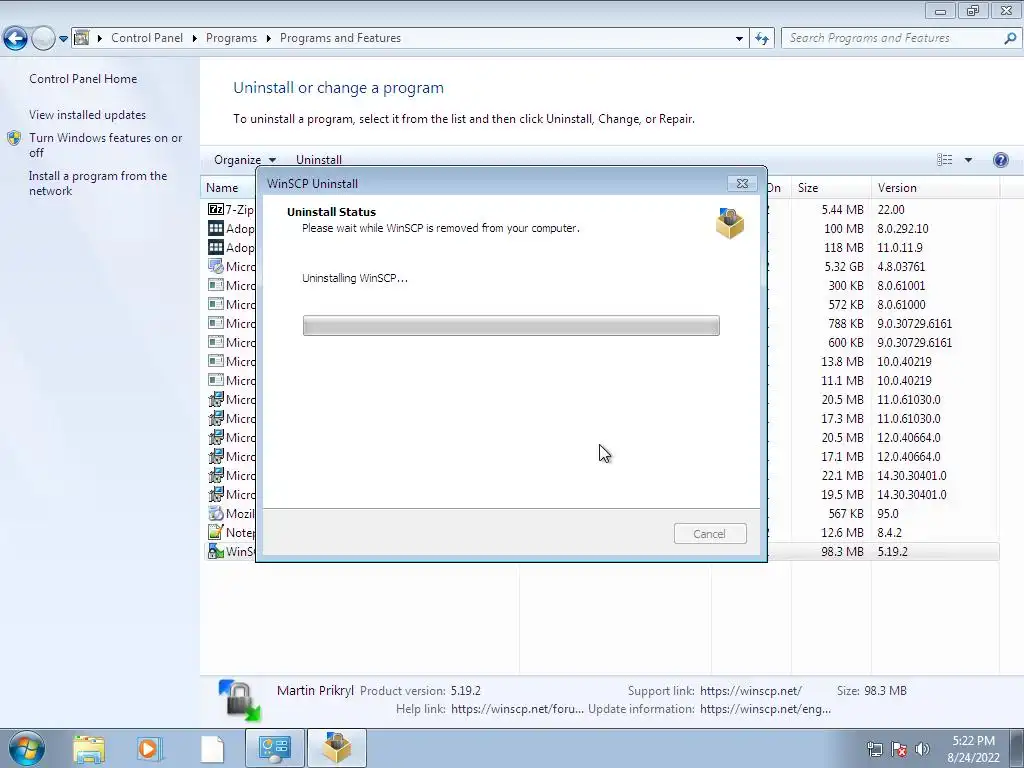This screenshot has height=768, width=1024.
Task: Click the Control Panel address bar icon
Action: click(82, 38)
